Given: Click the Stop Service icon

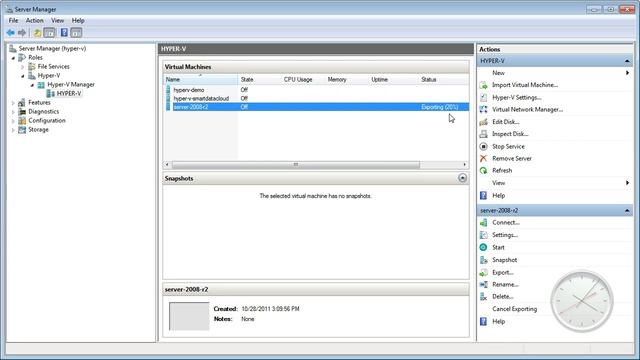Looking at the screenshot, I should (x=484, y=146).
